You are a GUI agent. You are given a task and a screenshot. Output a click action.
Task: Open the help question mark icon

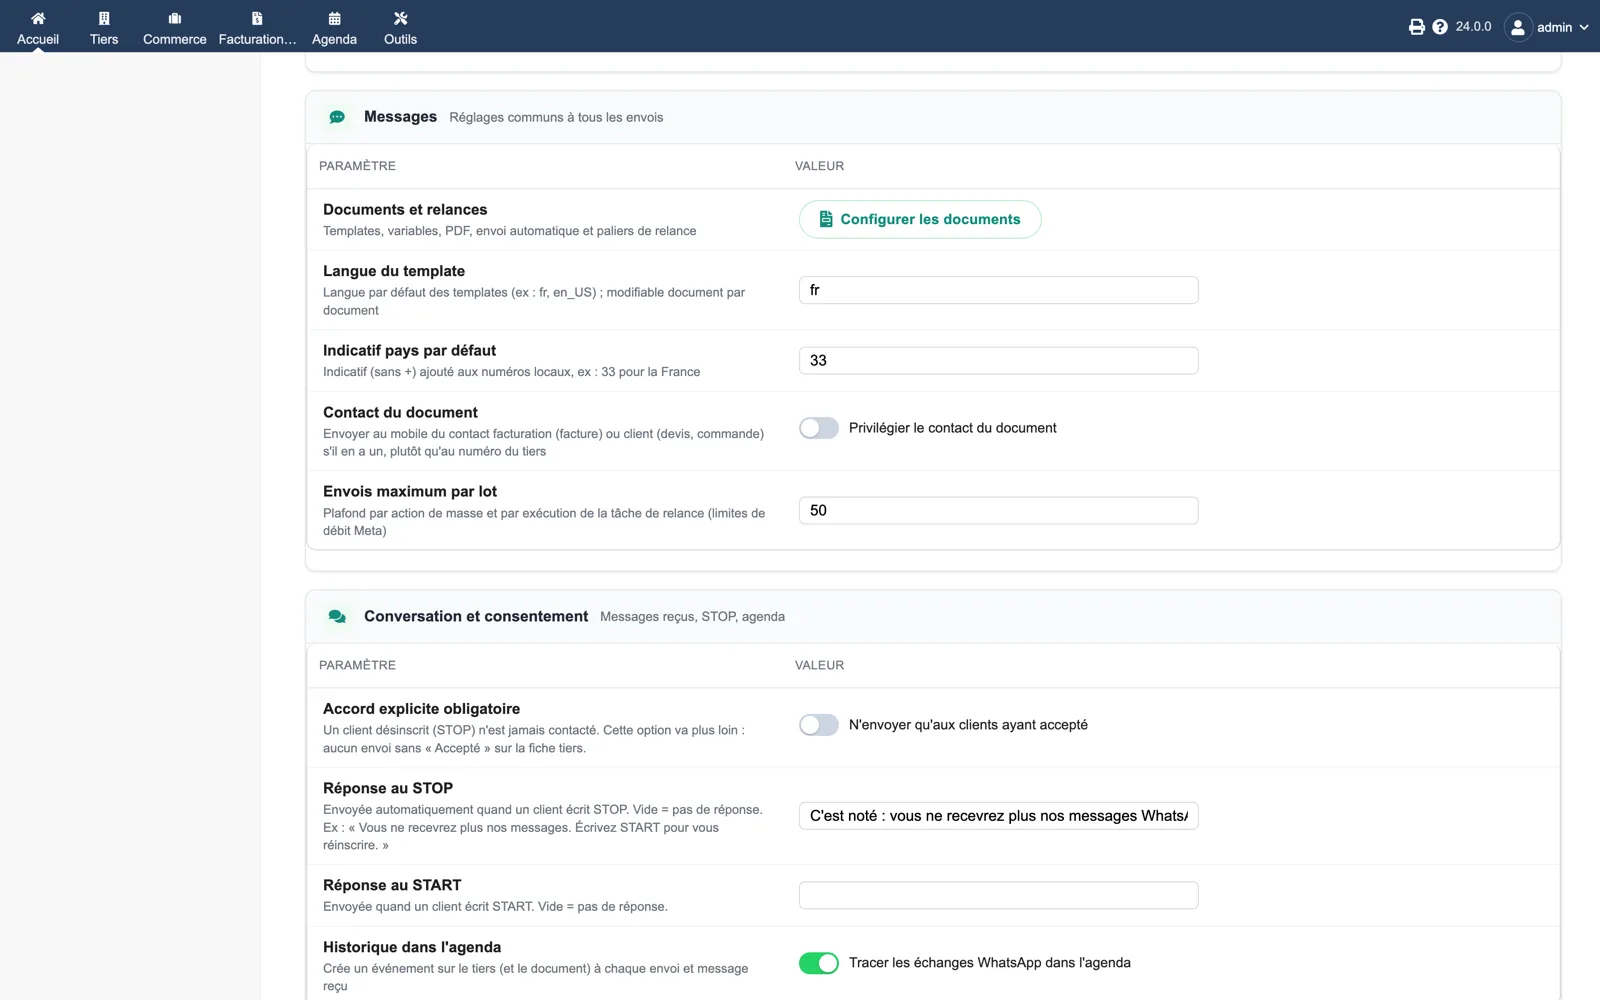click(x=1440, y=27)
